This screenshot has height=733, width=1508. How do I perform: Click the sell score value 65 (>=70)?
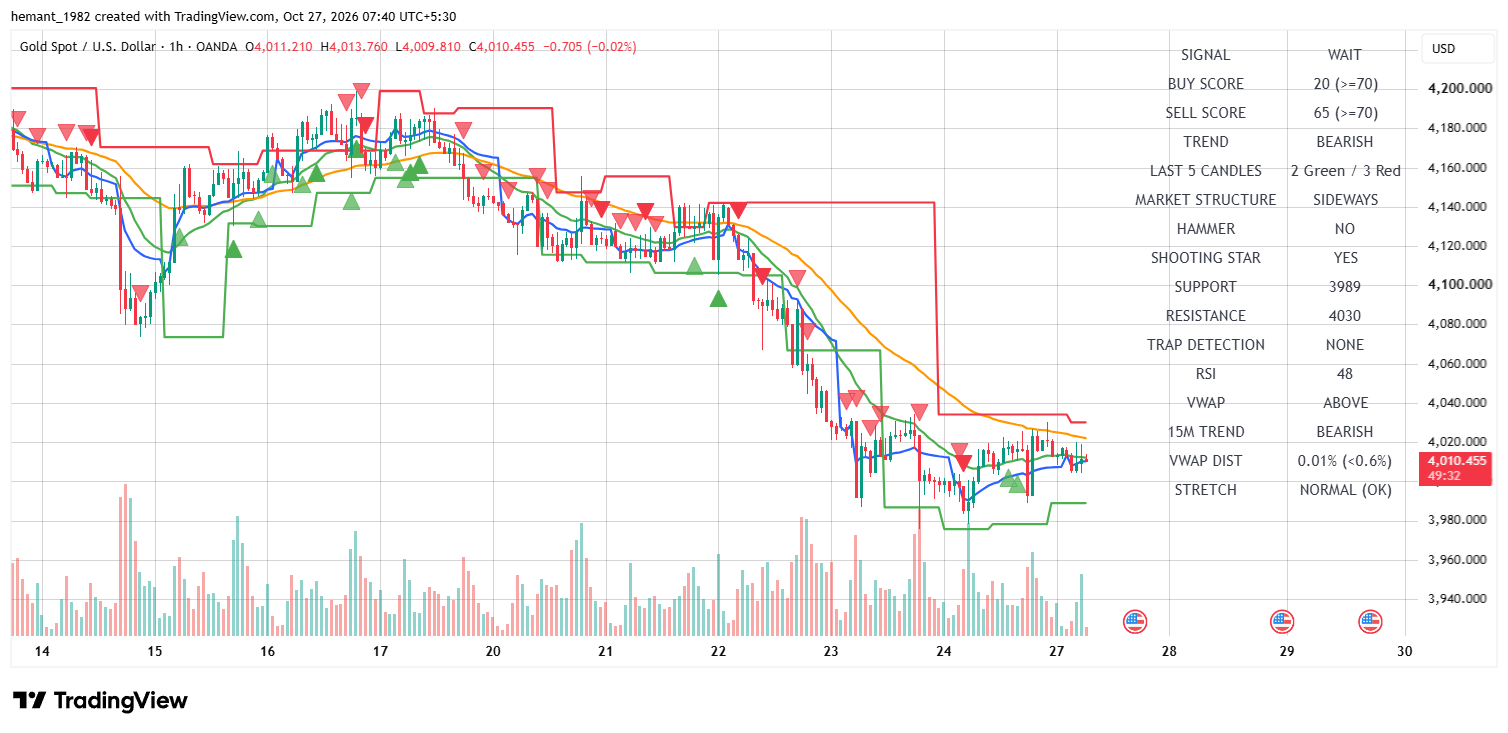1345,113
